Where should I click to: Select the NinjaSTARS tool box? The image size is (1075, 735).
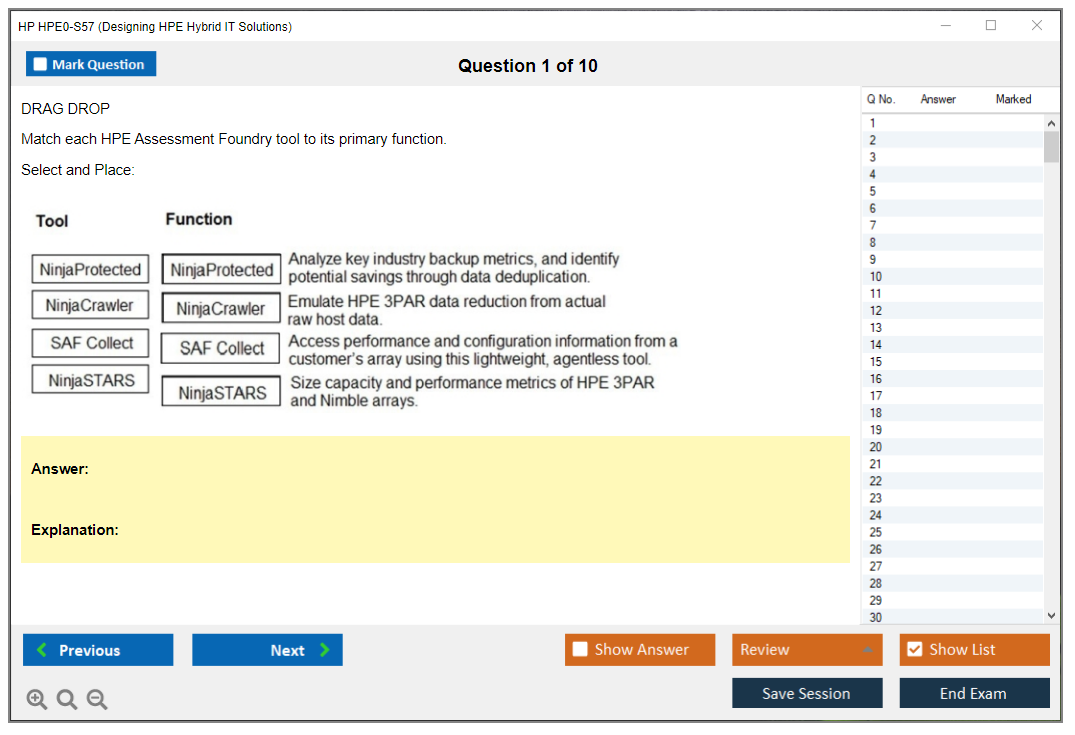click(91, 380)
